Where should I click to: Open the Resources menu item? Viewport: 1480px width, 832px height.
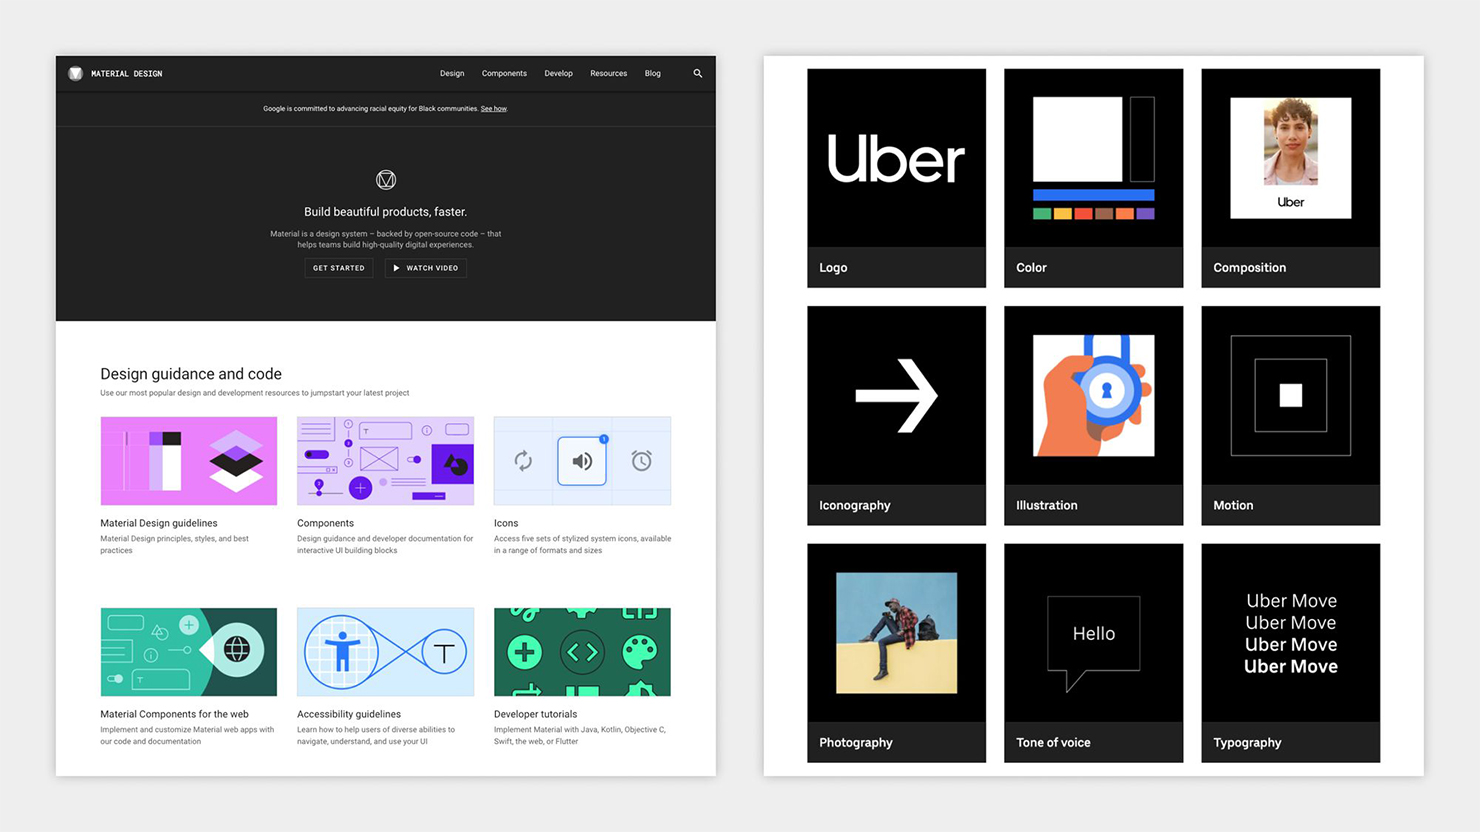coord(608,73)
